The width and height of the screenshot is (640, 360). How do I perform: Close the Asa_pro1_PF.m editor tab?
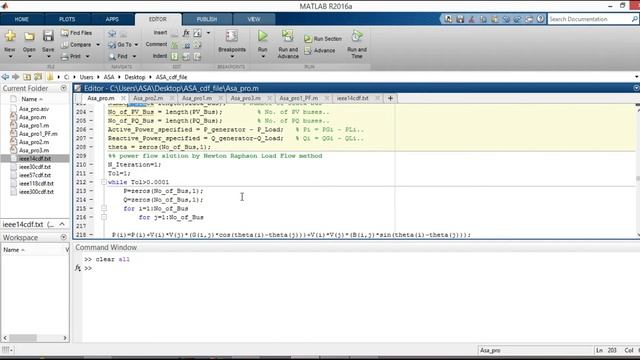point(327,98)
